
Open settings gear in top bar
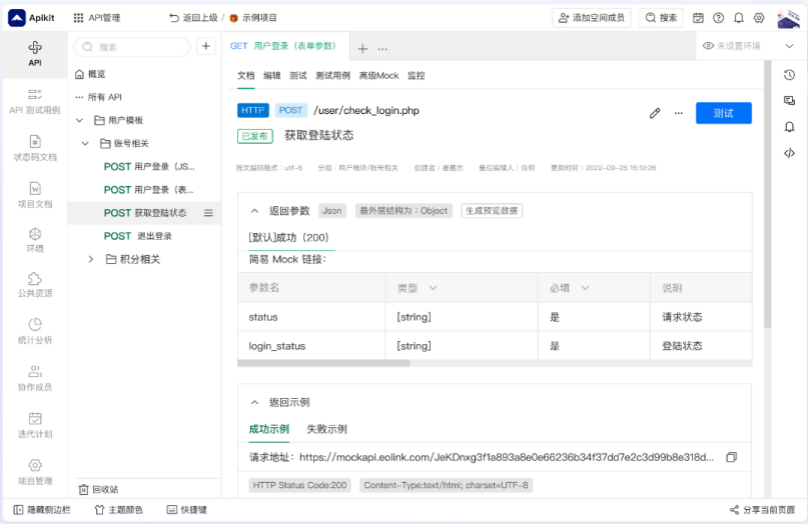(x=759, y=18)
